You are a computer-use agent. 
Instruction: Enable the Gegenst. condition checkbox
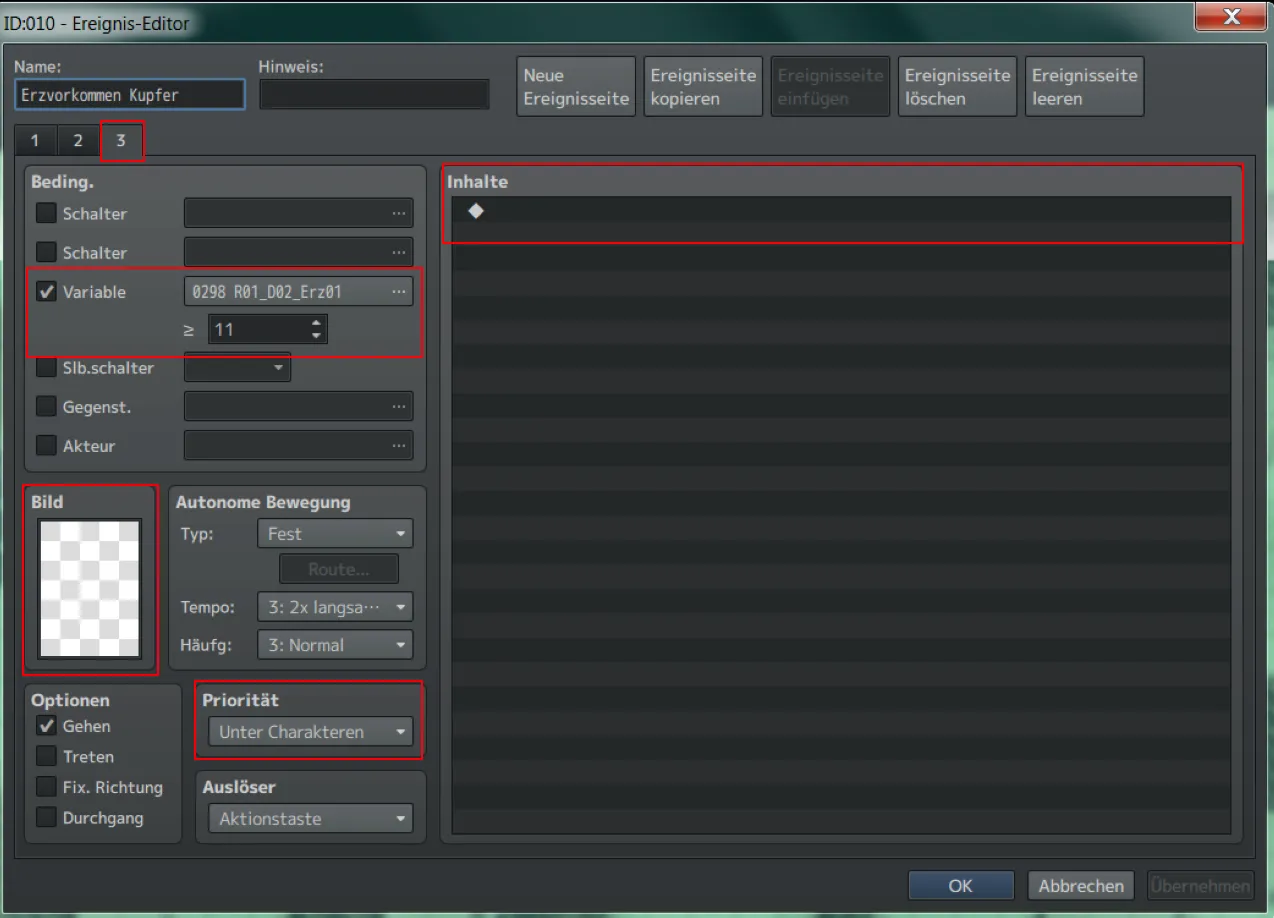(46, 407)
